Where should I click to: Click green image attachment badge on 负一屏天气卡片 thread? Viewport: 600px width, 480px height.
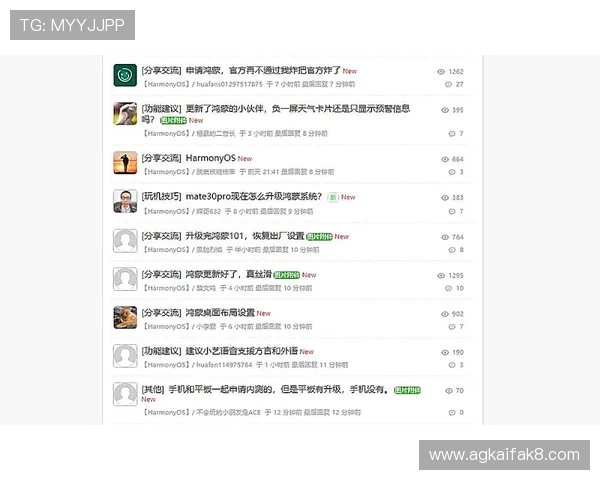(x=173, y=121)
